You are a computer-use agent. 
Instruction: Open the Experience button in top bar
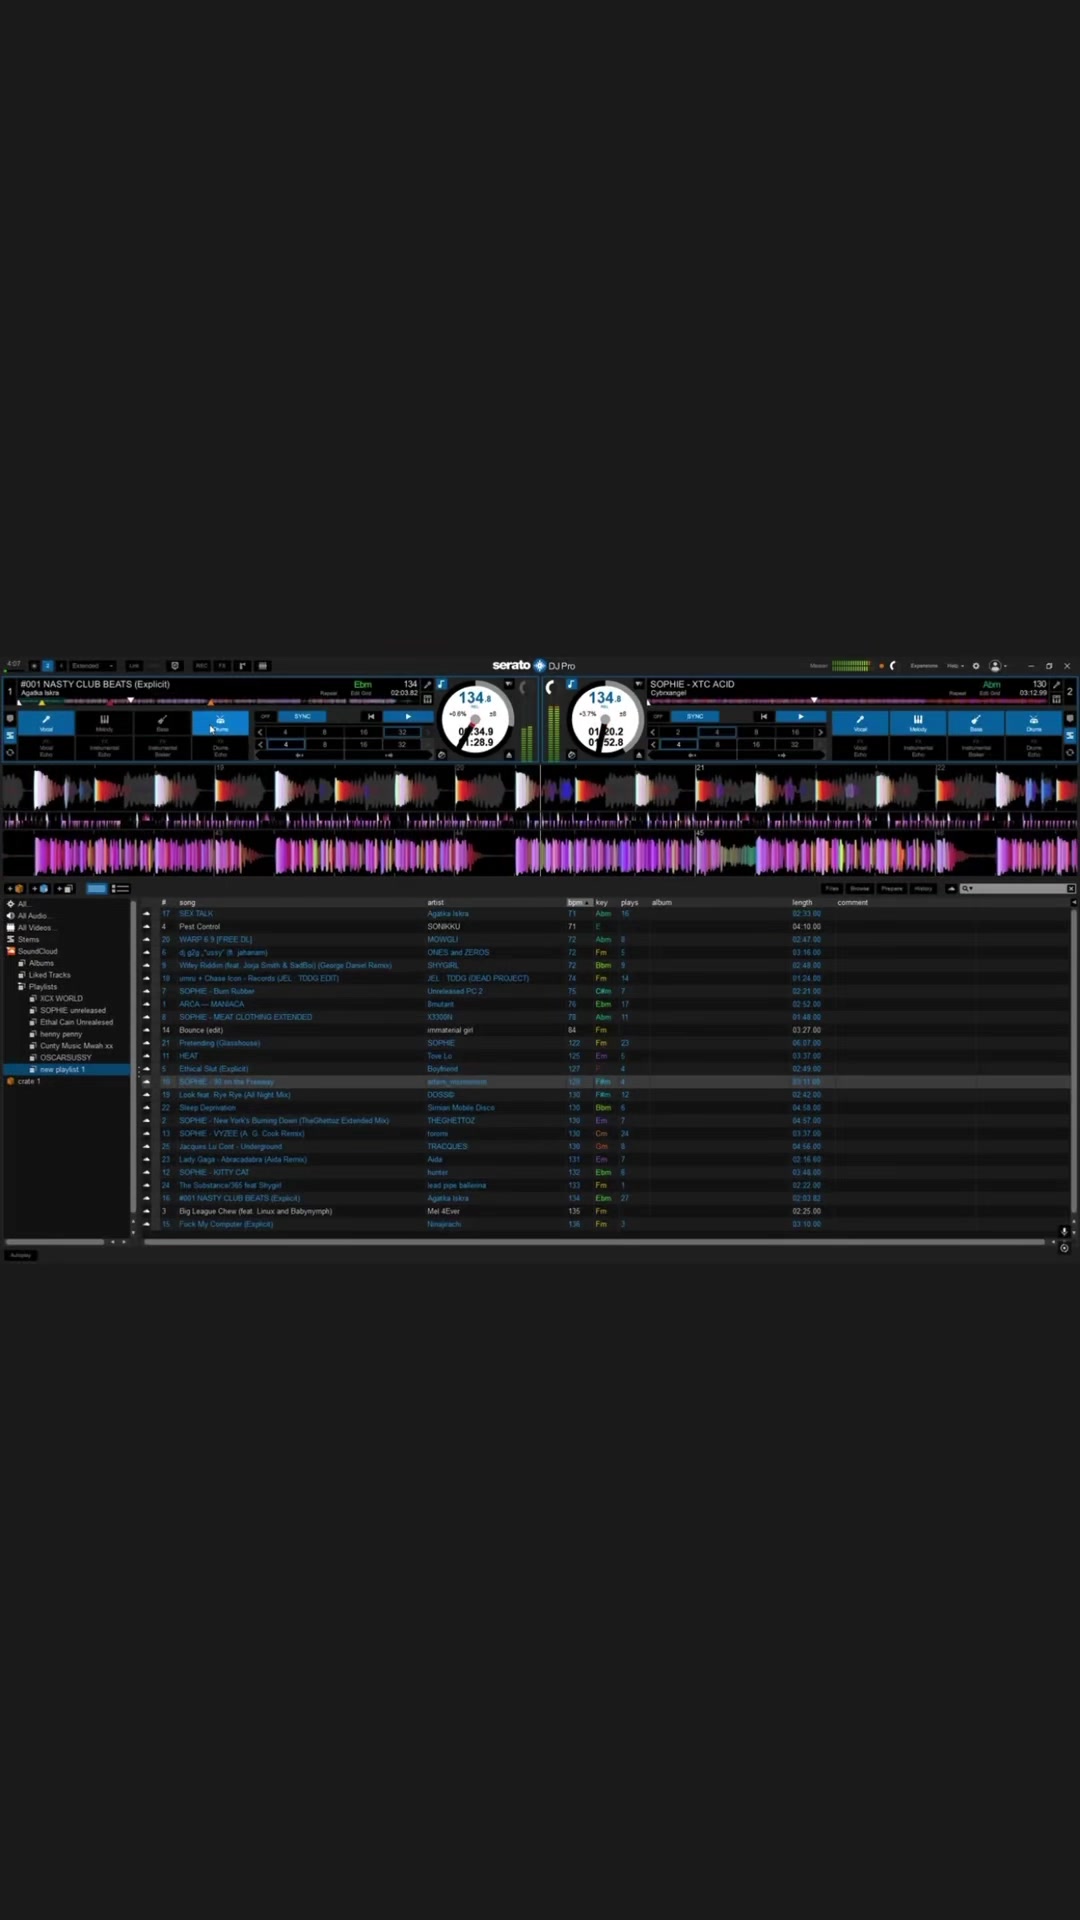click(924, 666)
